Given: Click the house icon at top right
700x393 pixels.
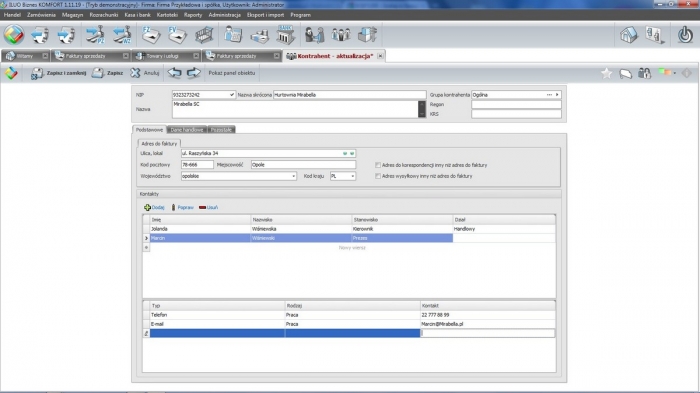Looking at the screenshot, I should (629, 35).
